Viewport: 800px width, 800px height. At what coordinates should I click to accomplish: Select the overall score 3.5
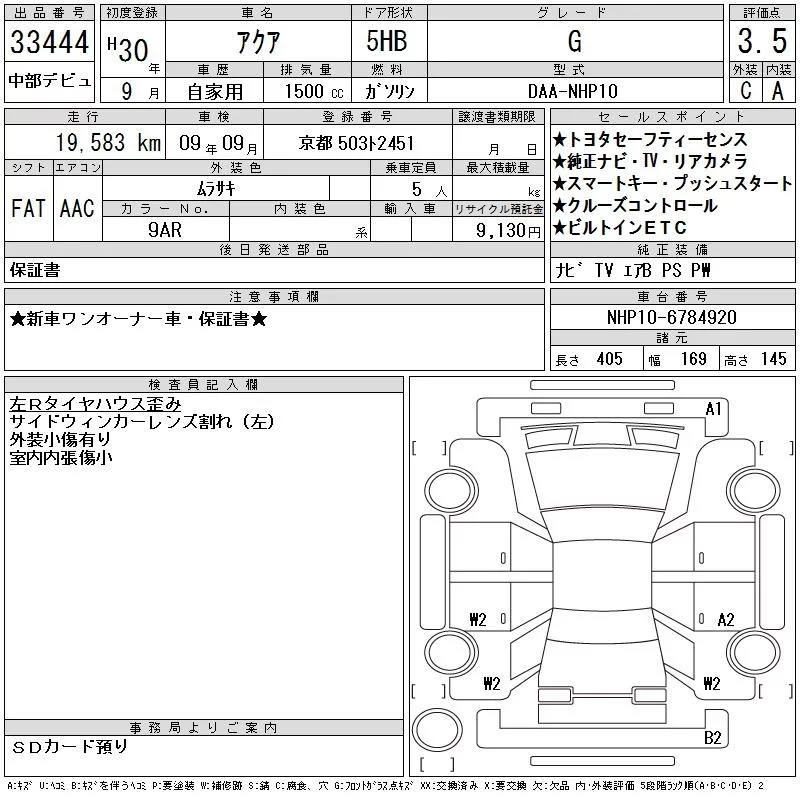(762, 41)
